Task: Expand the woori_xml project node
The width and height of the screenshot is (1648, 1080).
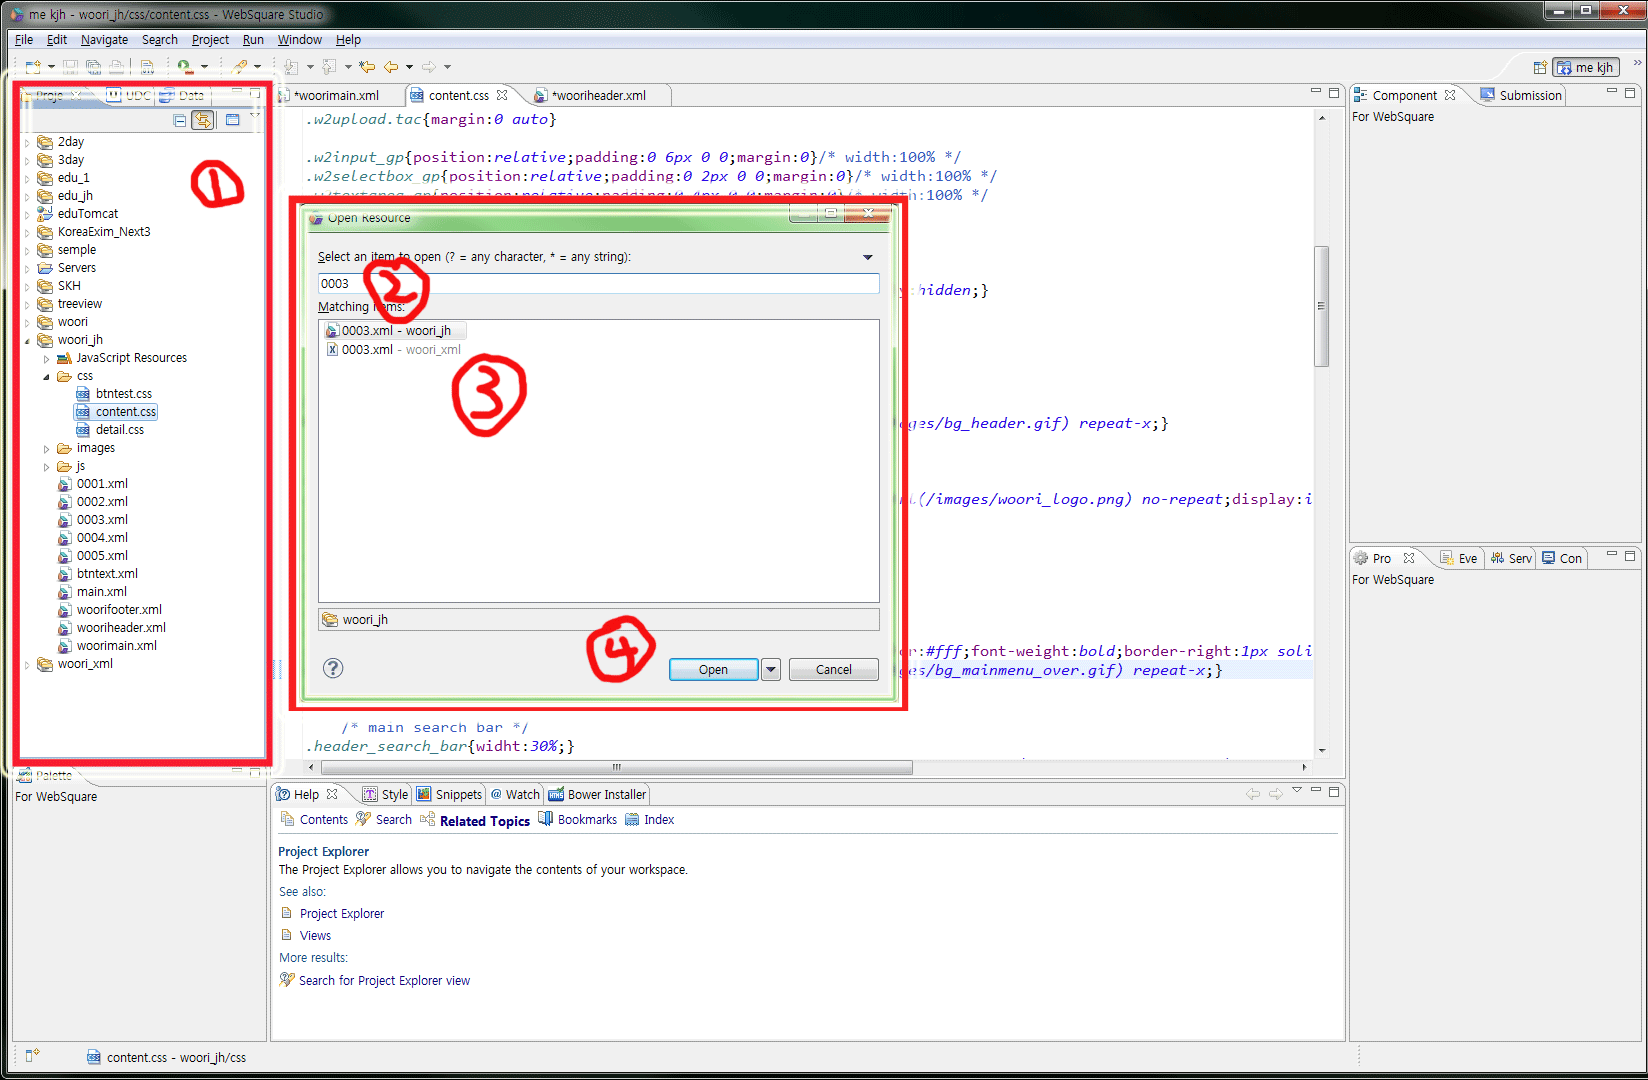Action: [x=27, y=665]
